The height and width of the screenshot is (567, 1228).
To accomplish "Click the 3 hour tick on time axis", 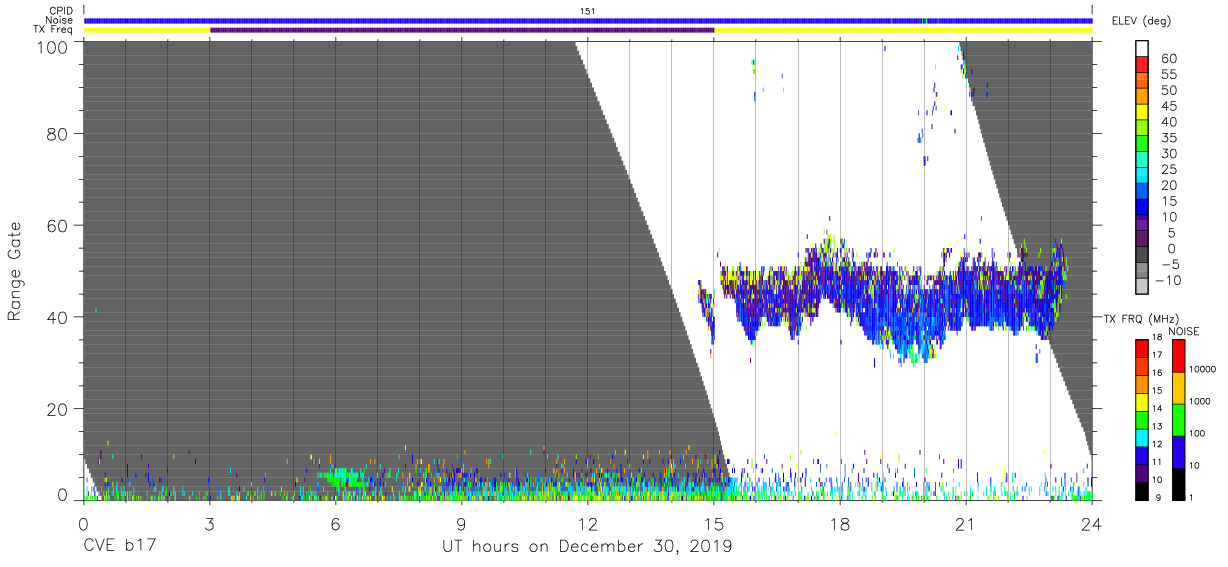I will click(x=209, y=523).
